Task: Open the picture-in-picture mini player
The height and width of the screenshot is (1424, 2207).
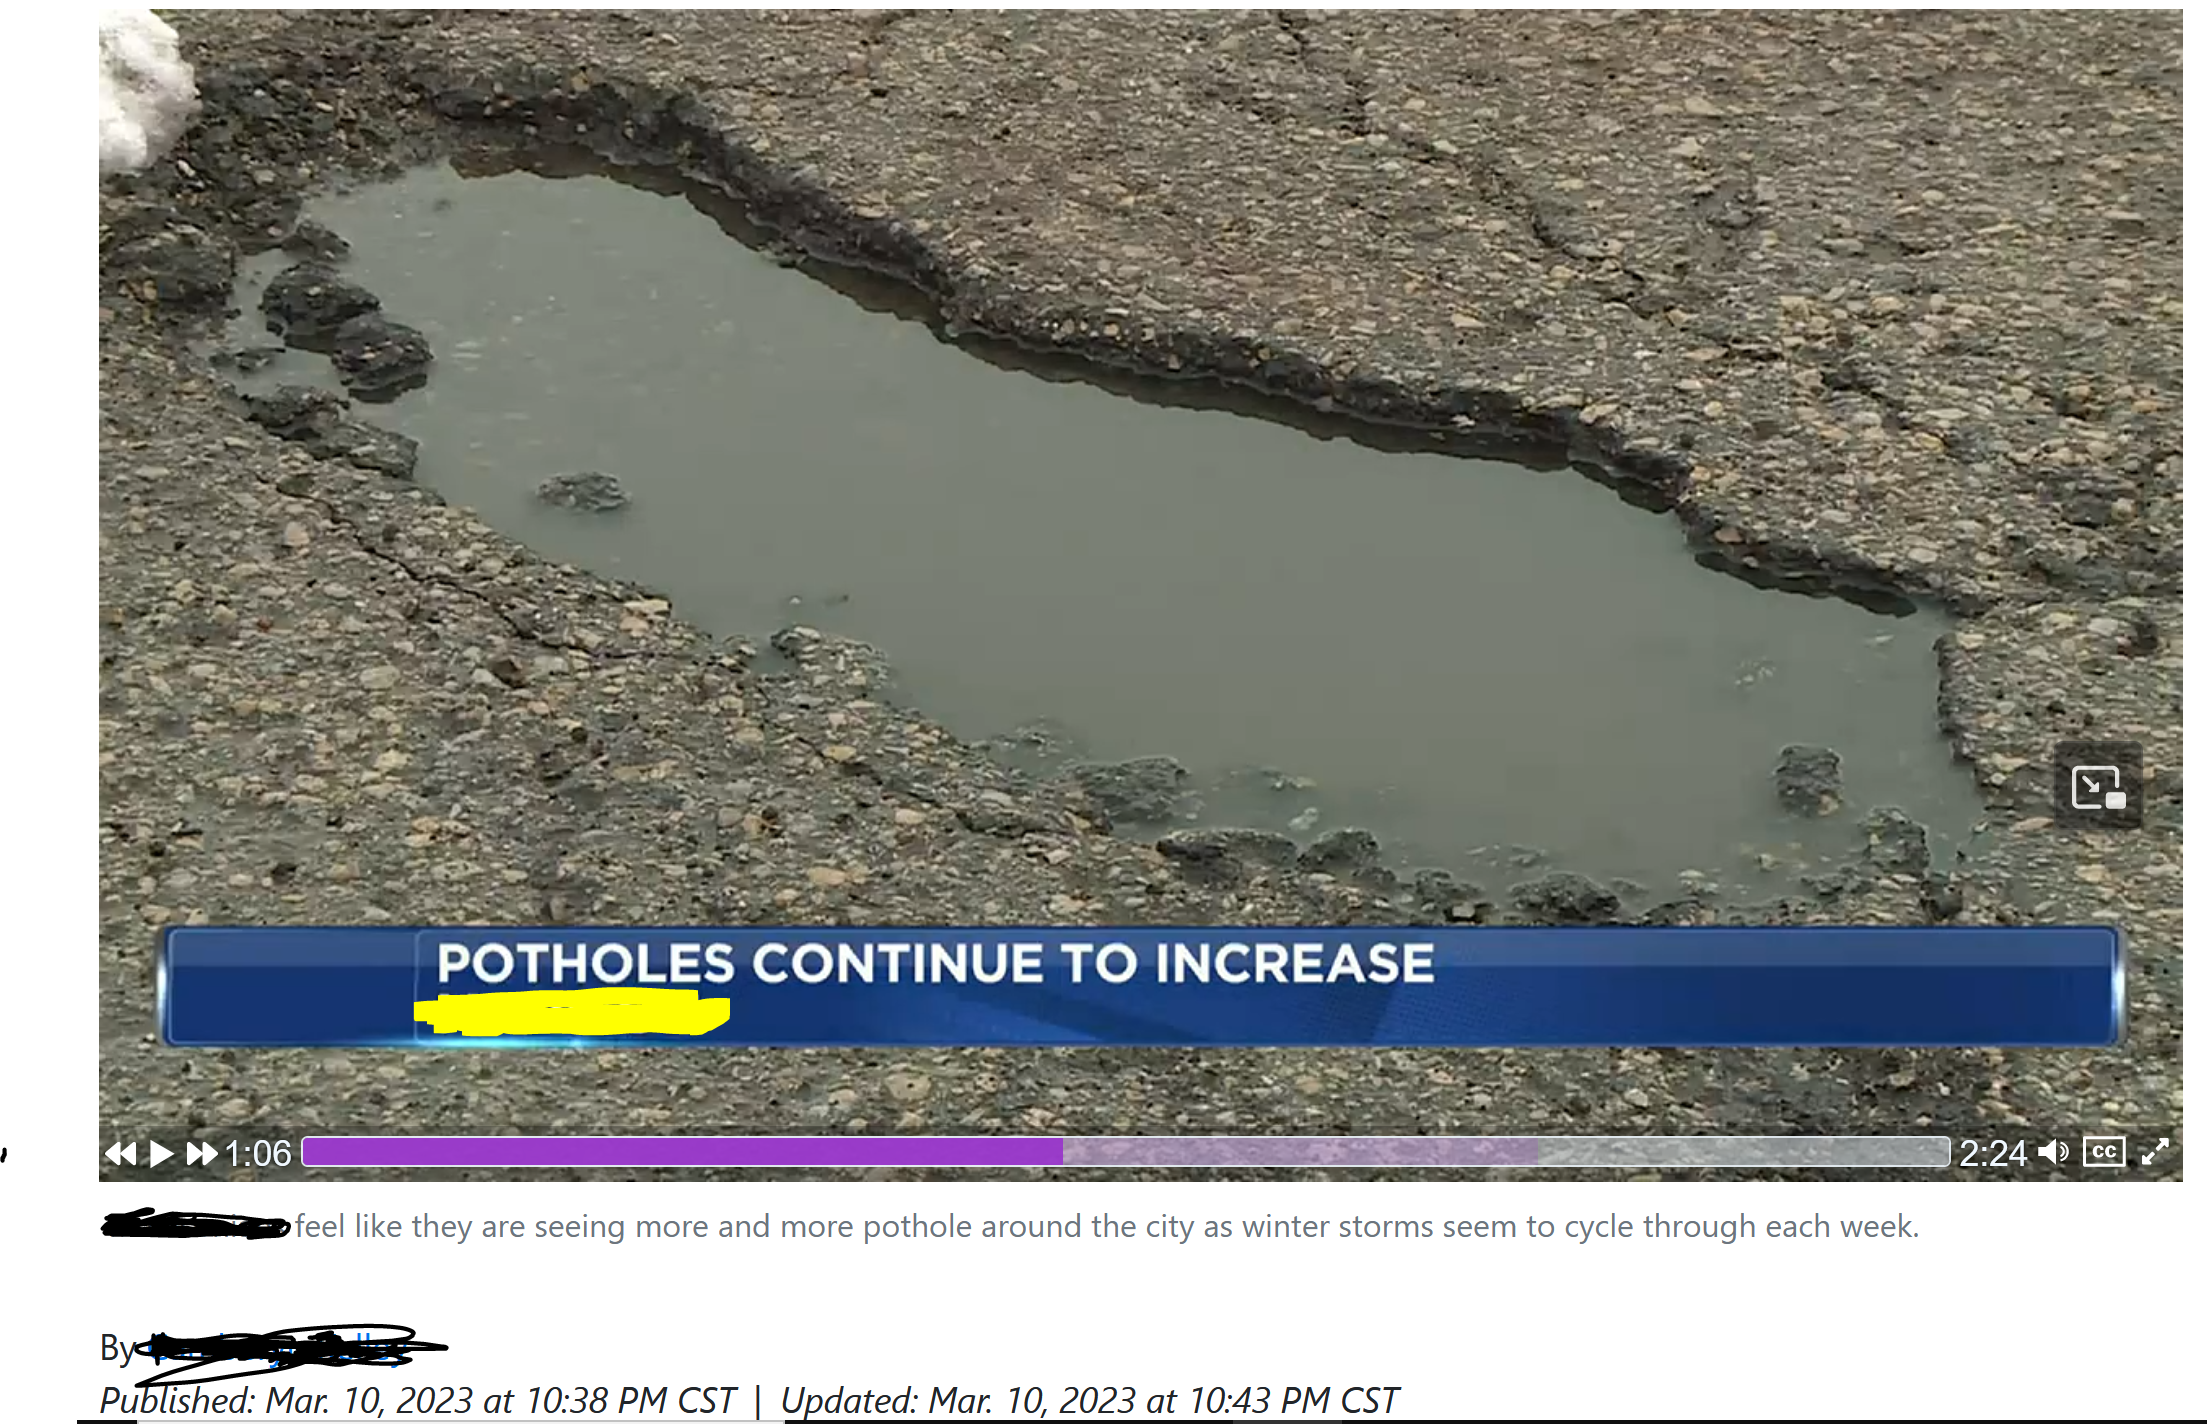Action: (2098, 786)
